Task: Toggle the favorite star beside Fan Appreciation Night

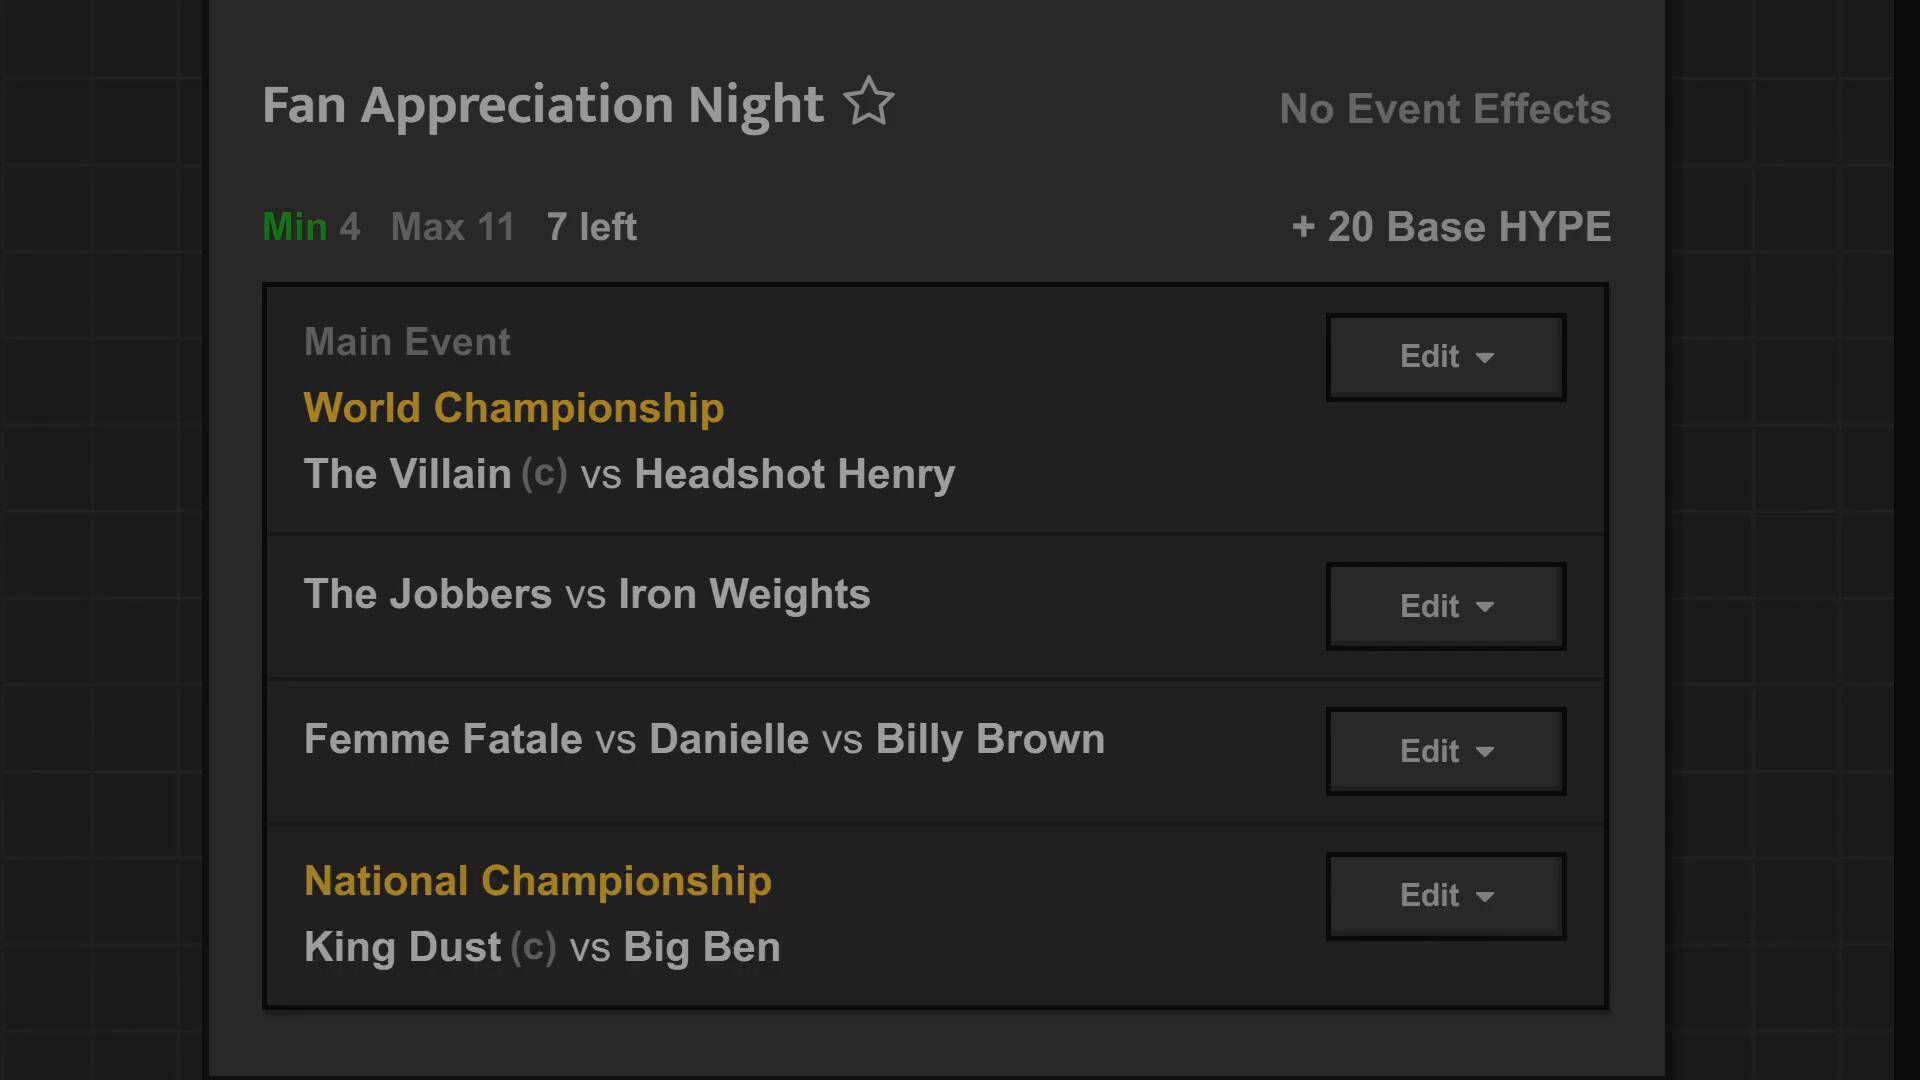Action: tap(869, 102)
